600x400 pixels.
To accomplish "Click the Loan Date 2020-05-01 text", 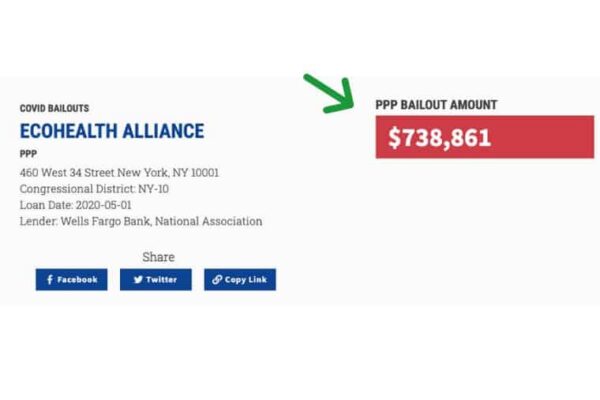I will [75, 205].
